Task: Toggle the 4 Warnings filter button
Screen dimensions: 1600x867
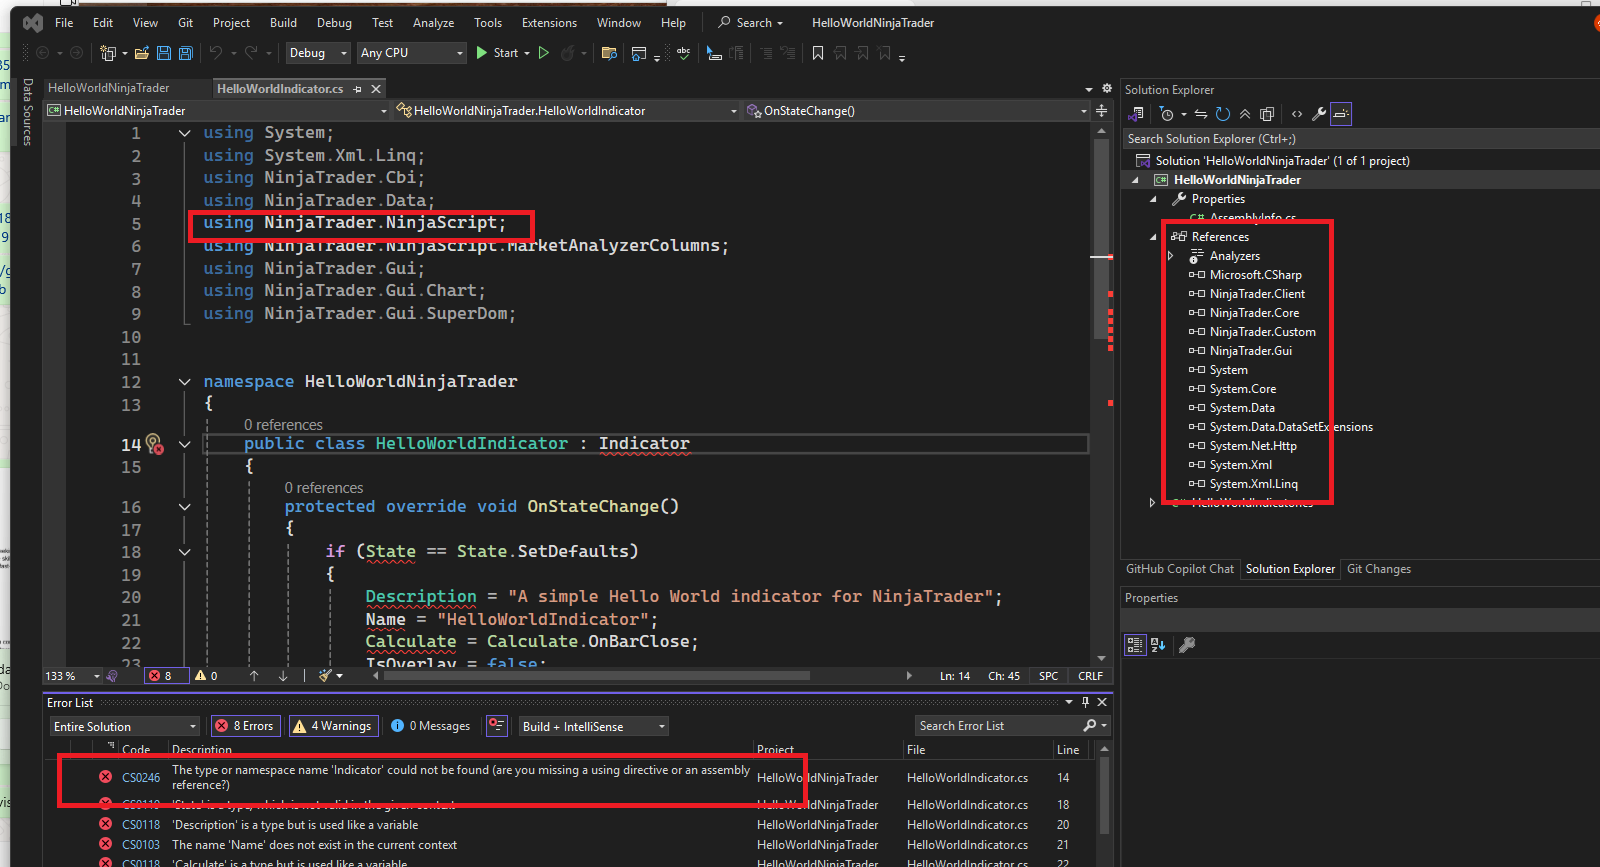Action: 332,726
